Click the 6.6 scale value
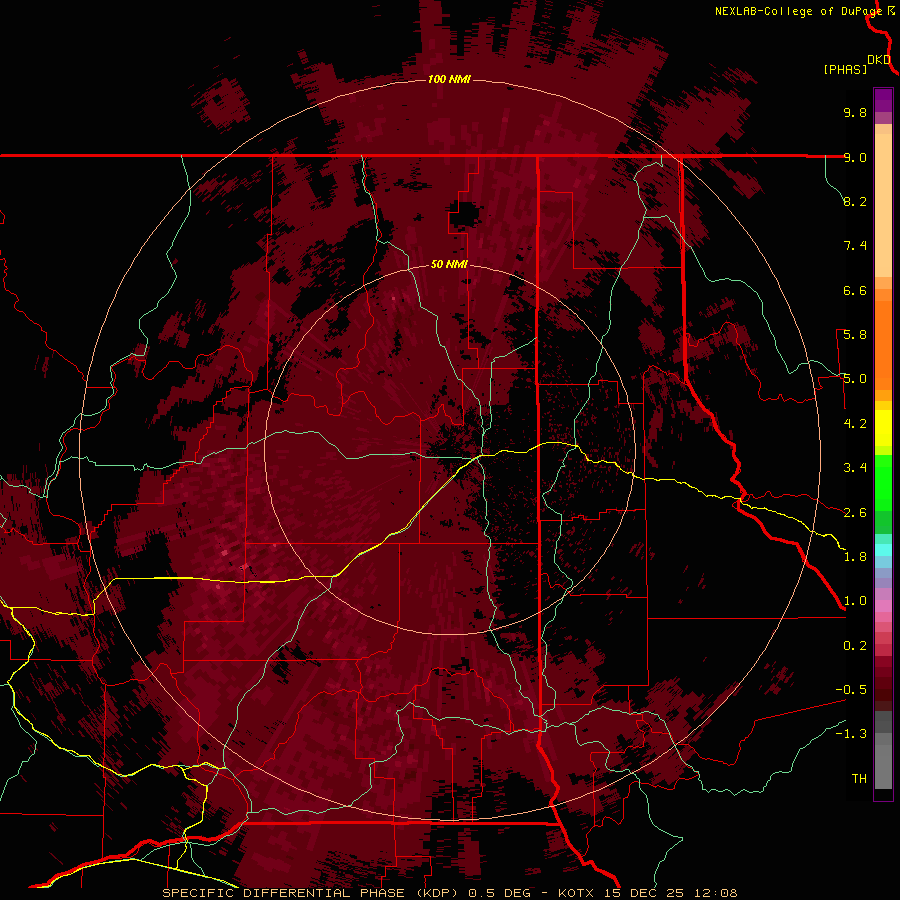Screen dimensions: 900x900 855,290
